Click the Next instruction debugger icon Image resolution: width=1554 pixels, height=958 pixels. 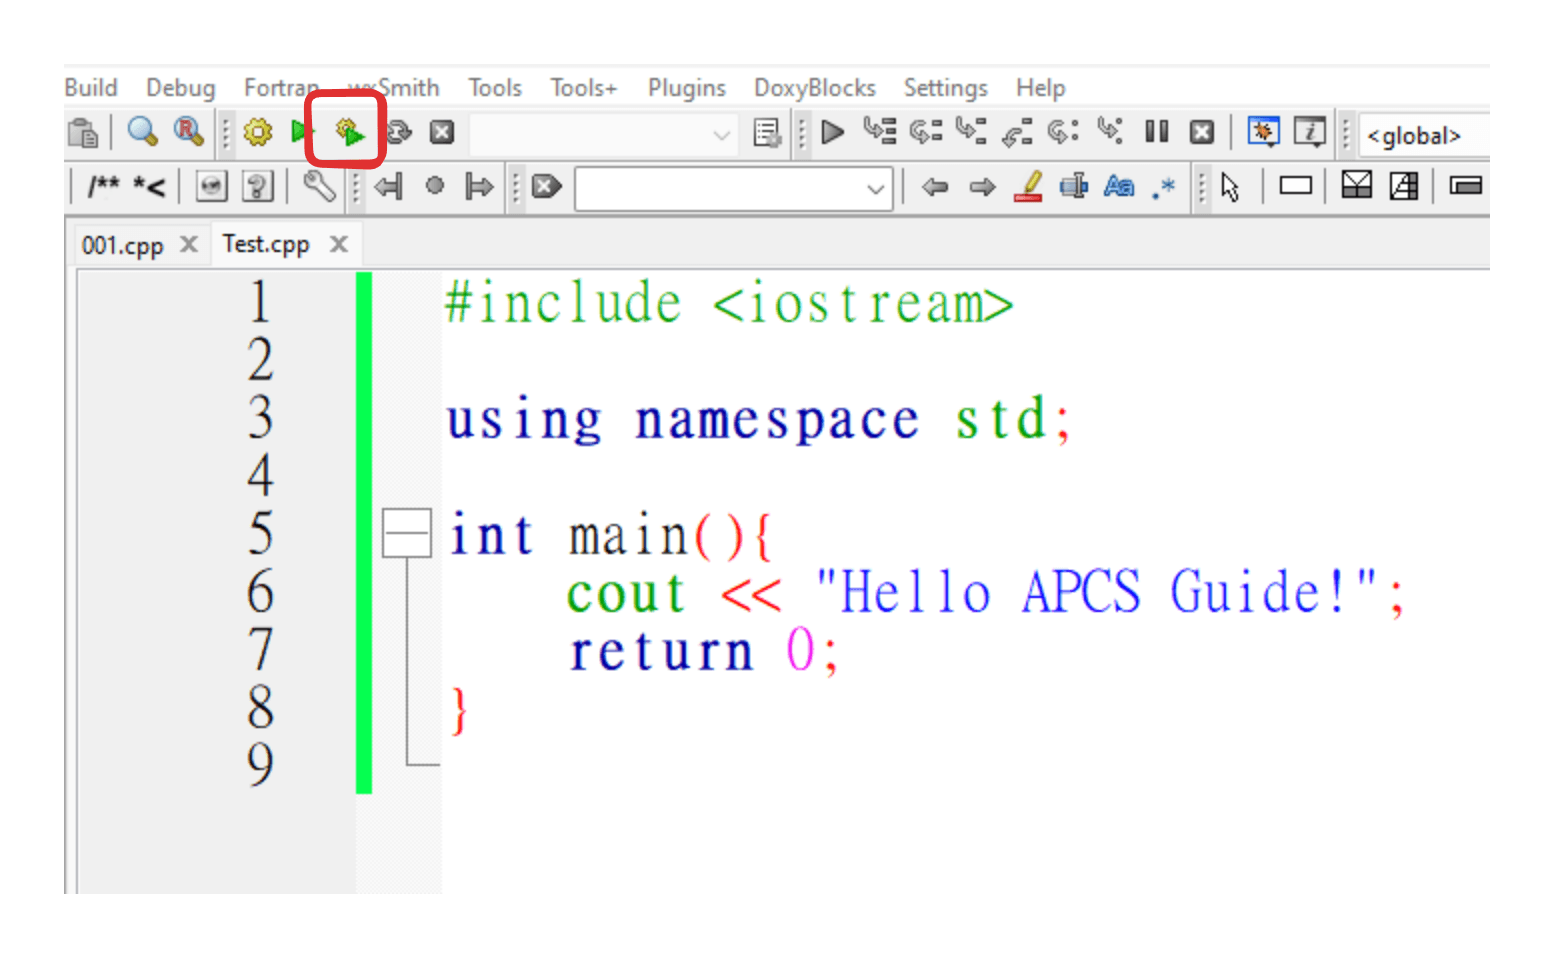tap(1063, 131)
